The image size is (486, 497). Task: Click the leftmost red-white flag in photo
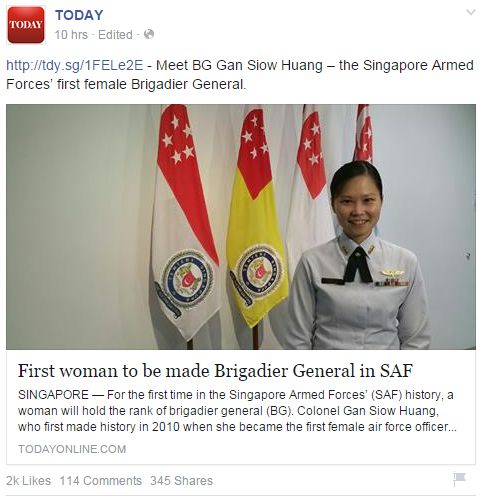(185, 222)
